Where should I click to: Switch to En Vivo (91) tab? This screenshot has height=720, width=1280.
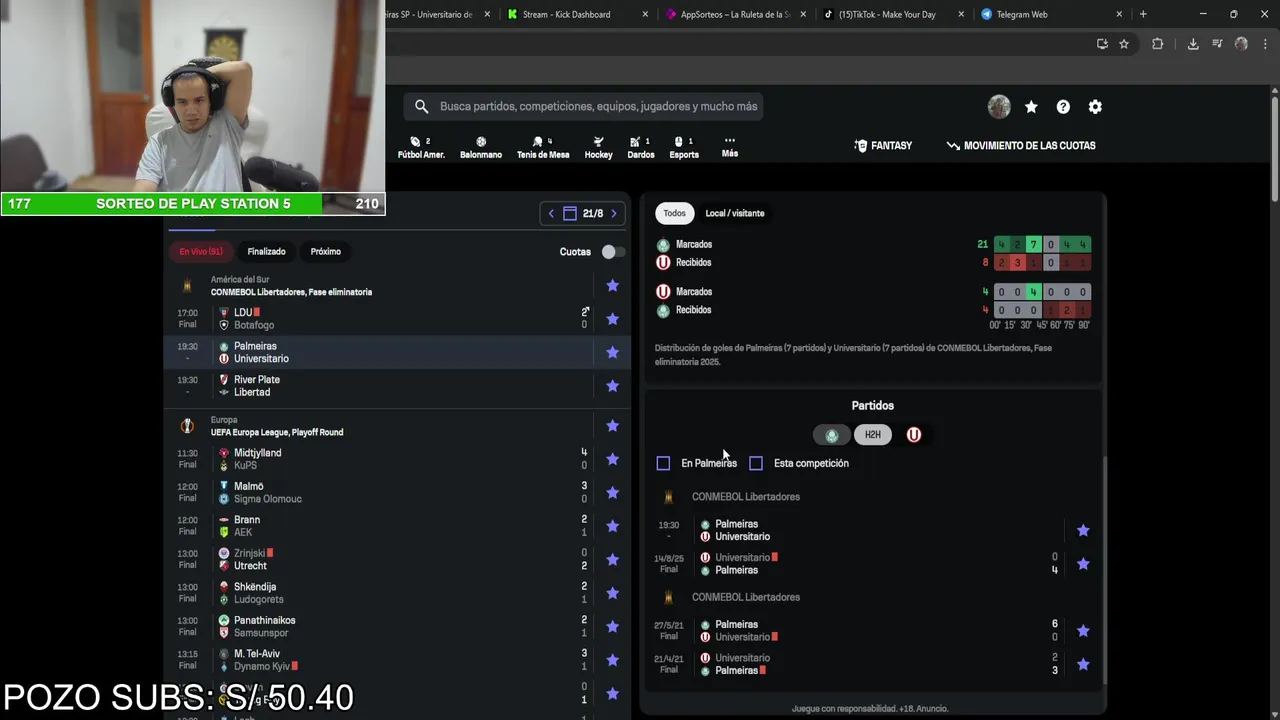tap(201, 252)
